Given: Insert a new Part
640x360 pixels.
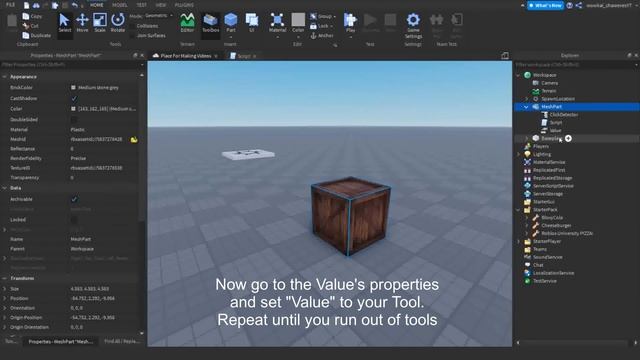Looking at the screenshot, I should pyautogui.click(x=231, y=23).
